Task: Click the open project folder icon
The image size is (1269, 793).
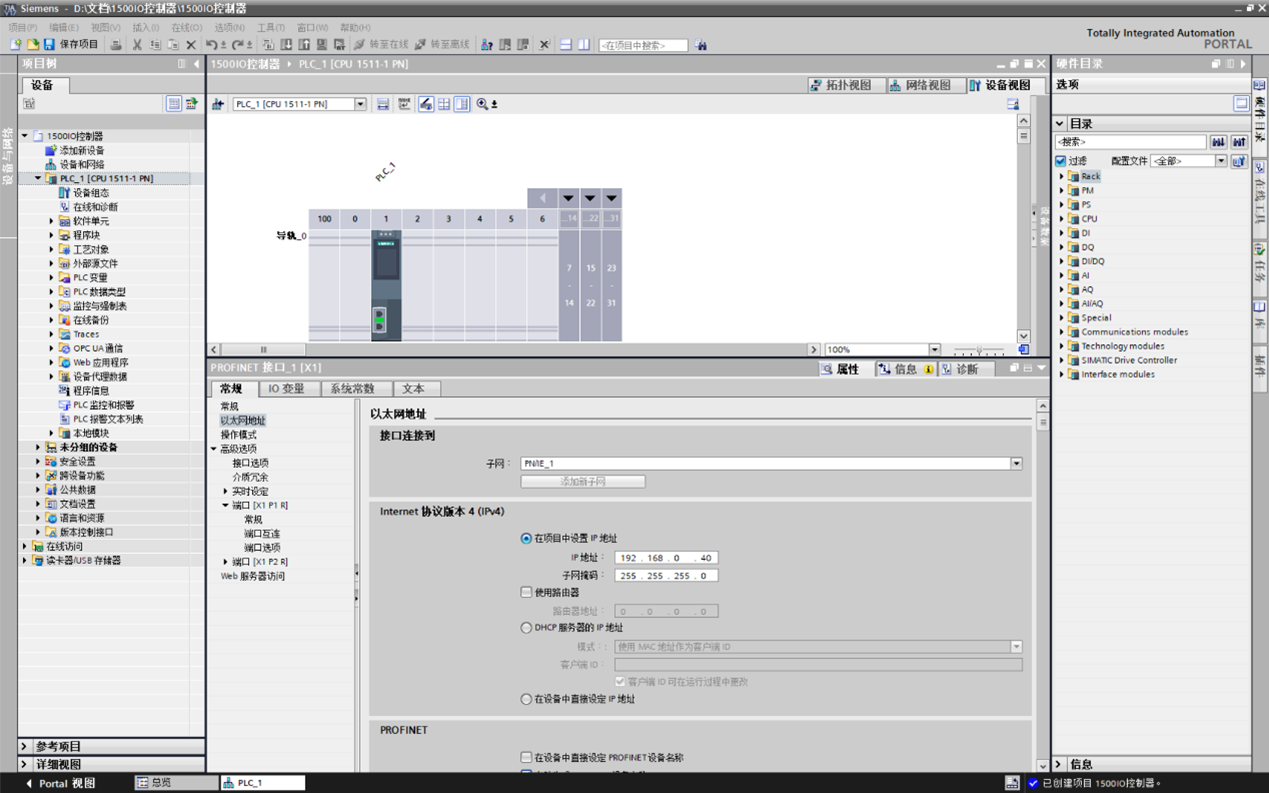Action: click(32, 45)
